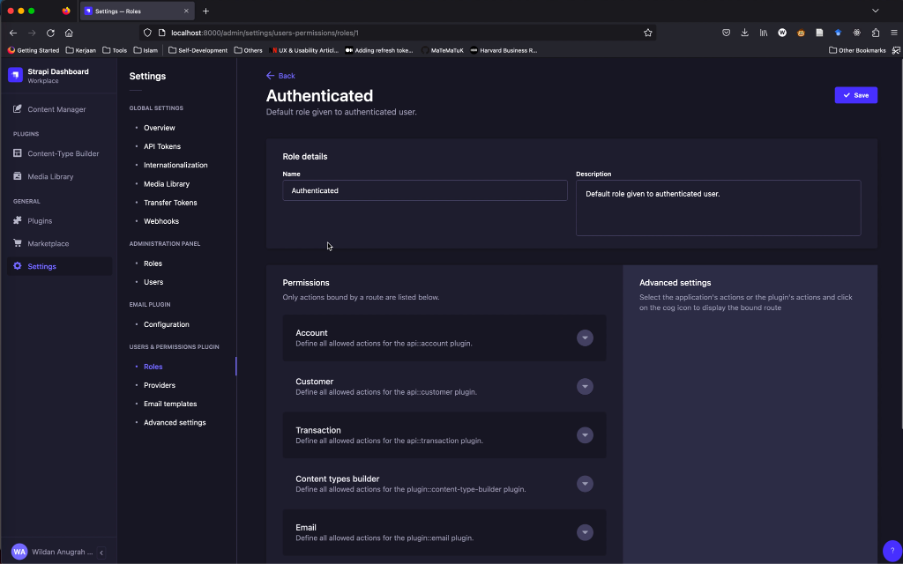Open the Media Library sidebar icon

pos(17,176)
